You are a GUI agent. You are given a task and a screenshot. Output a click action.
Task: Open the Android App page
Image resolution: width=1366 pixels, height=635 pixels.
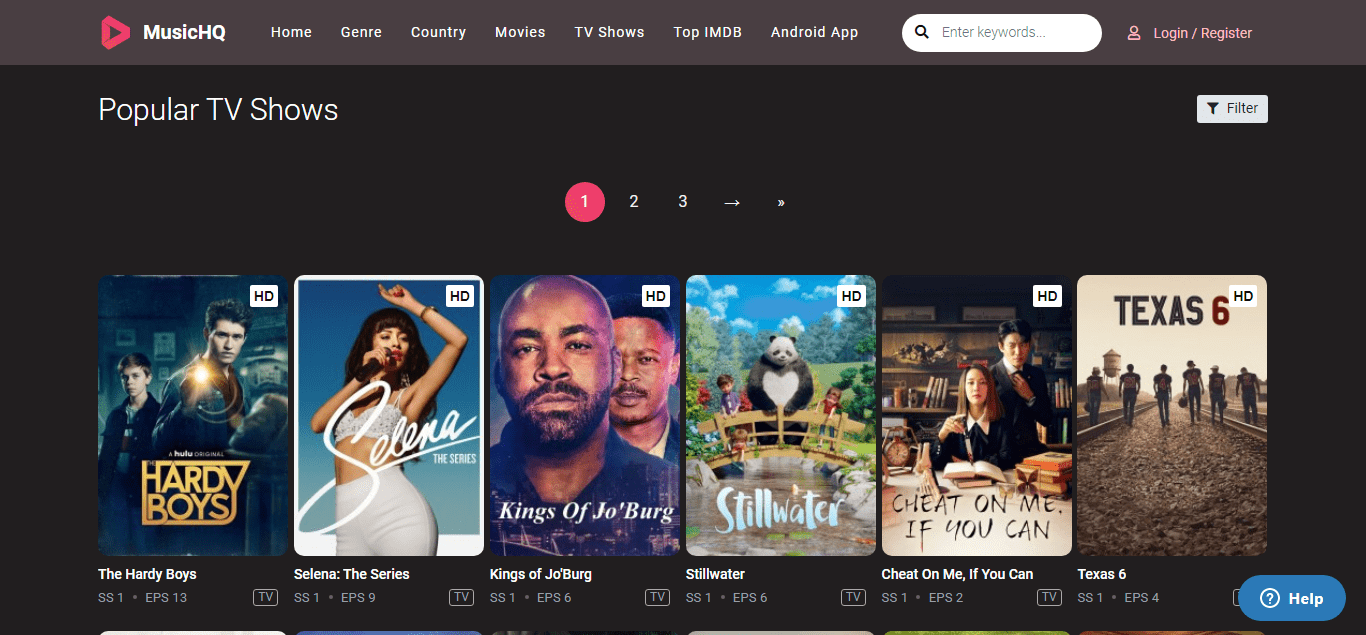(x=814, y=33)
